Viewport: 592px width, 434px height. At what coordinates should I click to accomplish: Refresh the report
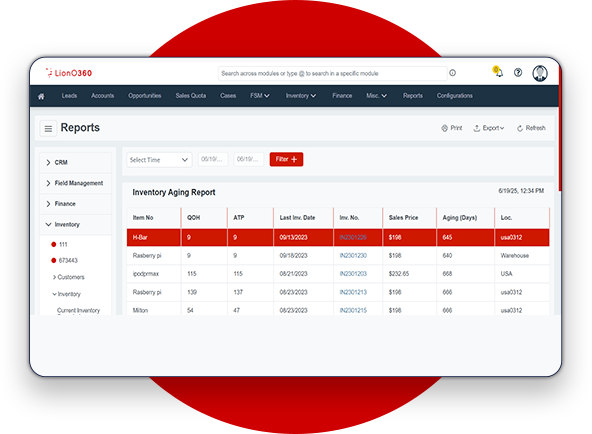[531, 128]
